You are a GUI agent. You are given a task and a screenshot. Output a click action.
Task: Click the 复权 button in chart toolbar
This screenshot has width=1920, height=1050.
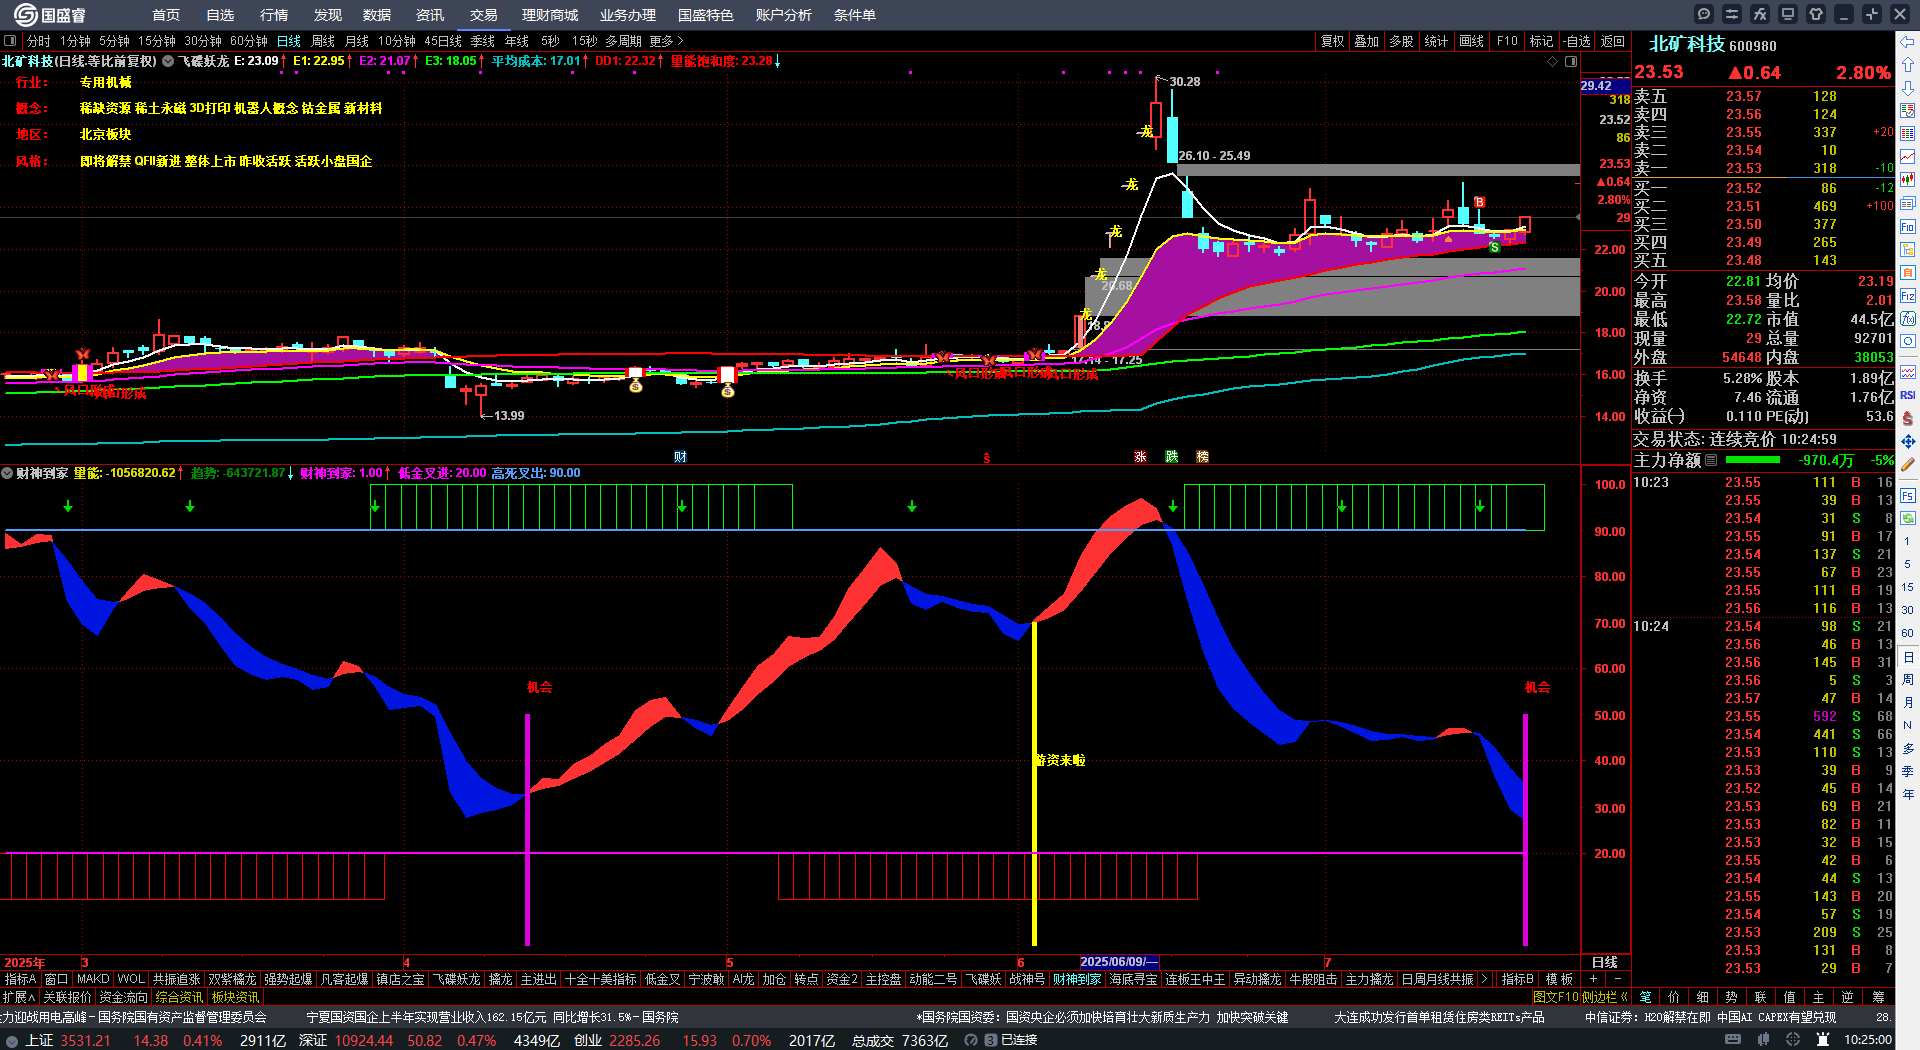(x=1333, y=41)
